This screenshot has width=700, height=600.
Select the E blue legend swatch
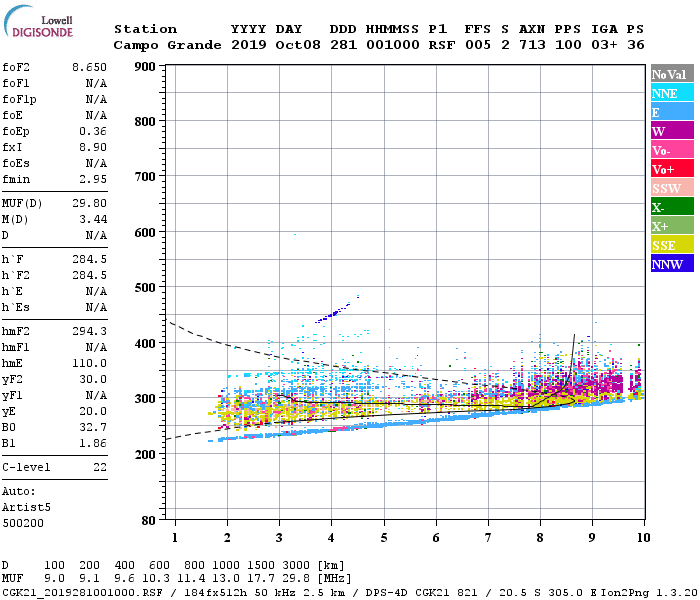tap(672, 112)
